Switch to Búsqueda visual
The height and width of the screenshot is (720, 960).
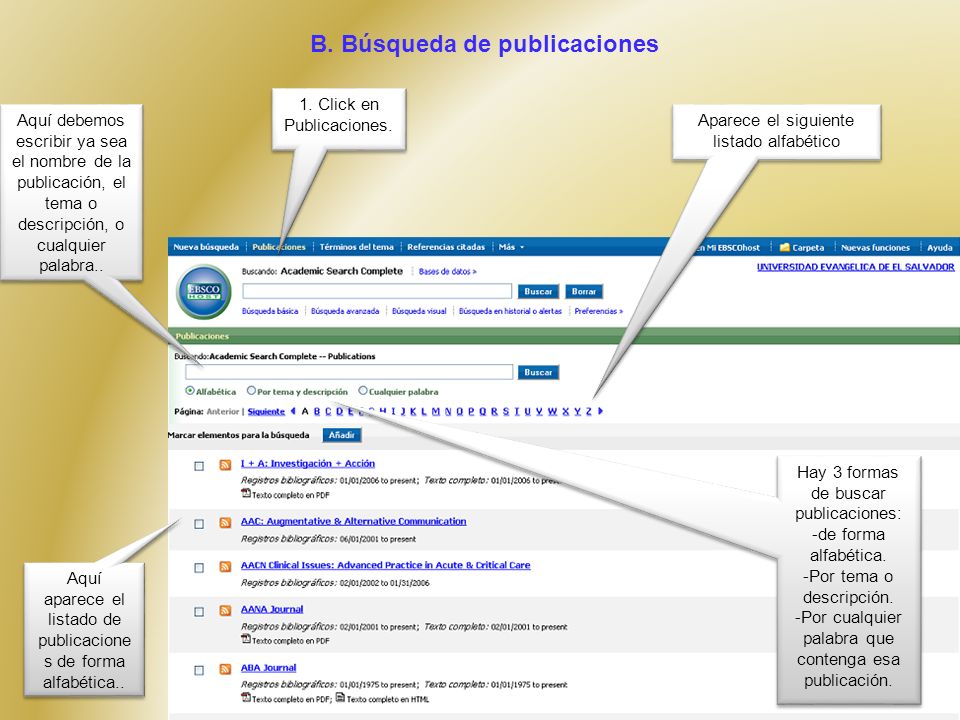tap(419, 311)
